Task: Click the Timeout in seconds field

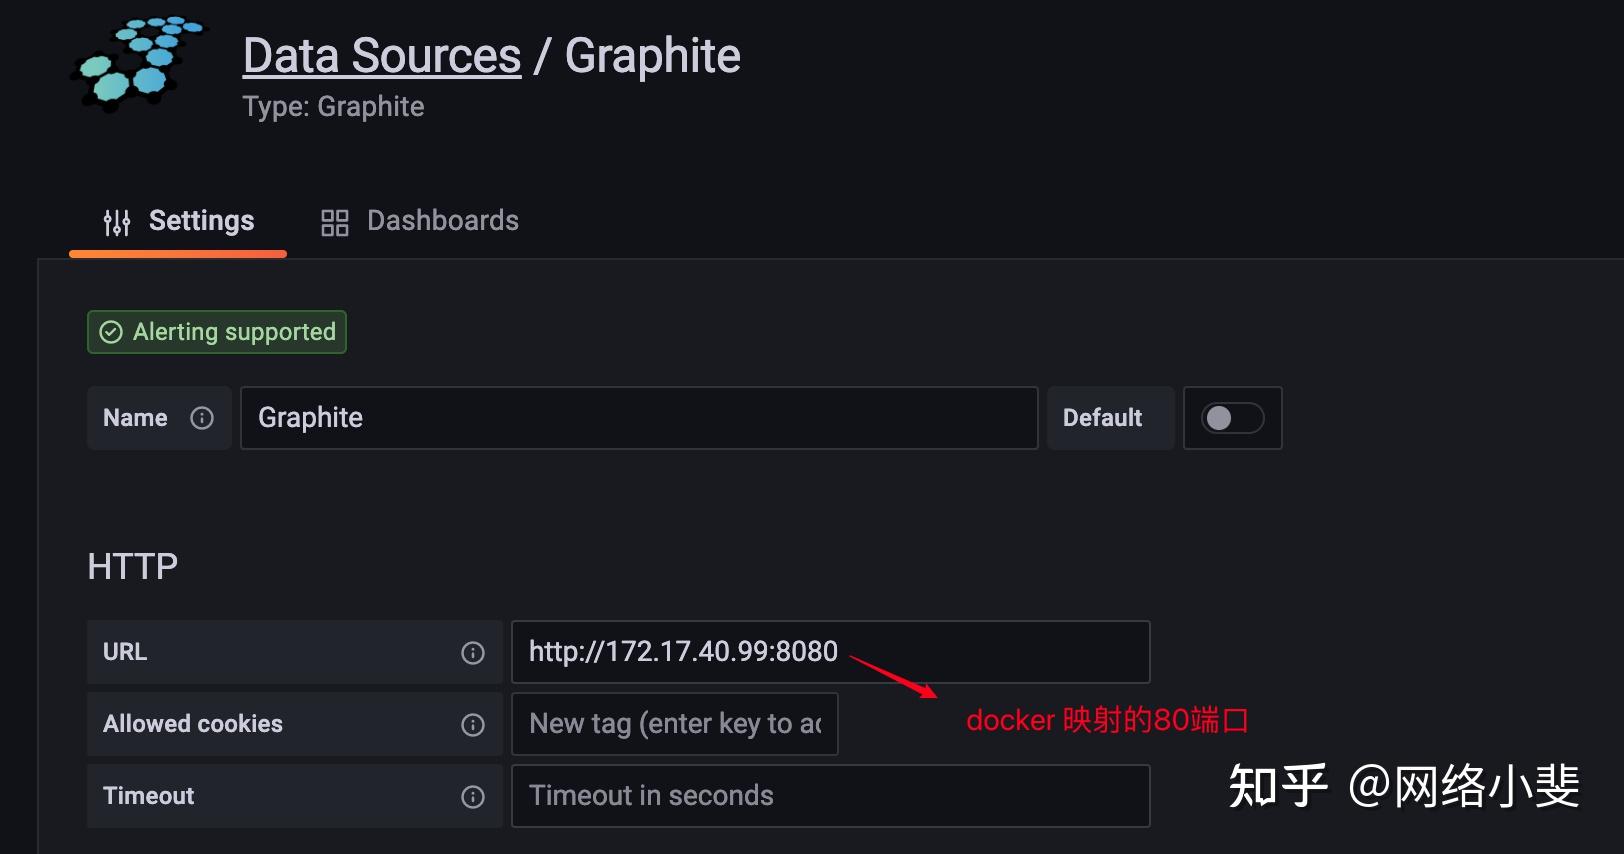Action: click(x=830, y=796)
